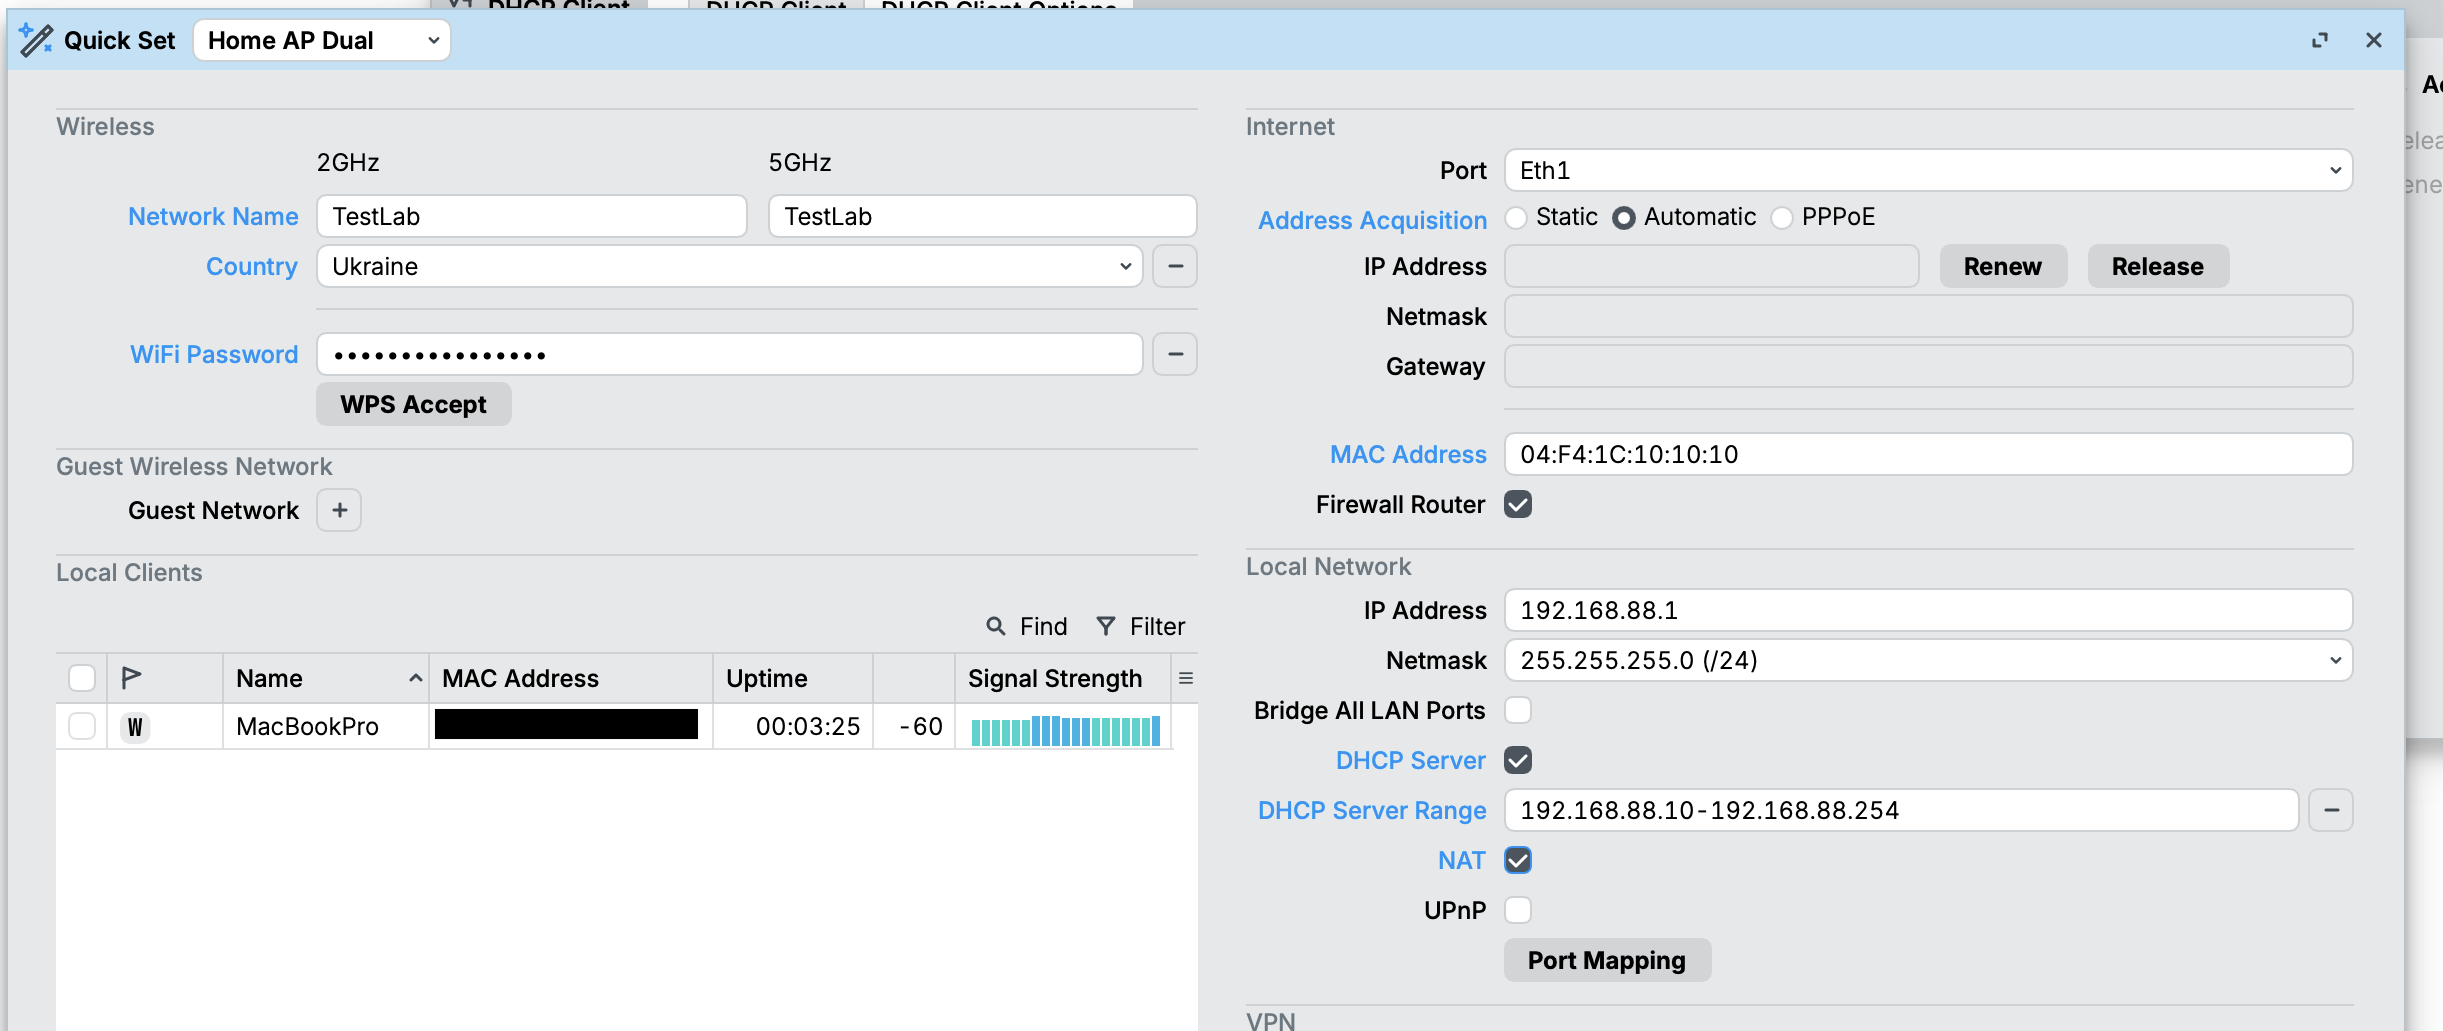The width and height of the screenshot is (2443, 1031).
Task: Select PPPoE address acquisition
Action: tap(1782, 217)
